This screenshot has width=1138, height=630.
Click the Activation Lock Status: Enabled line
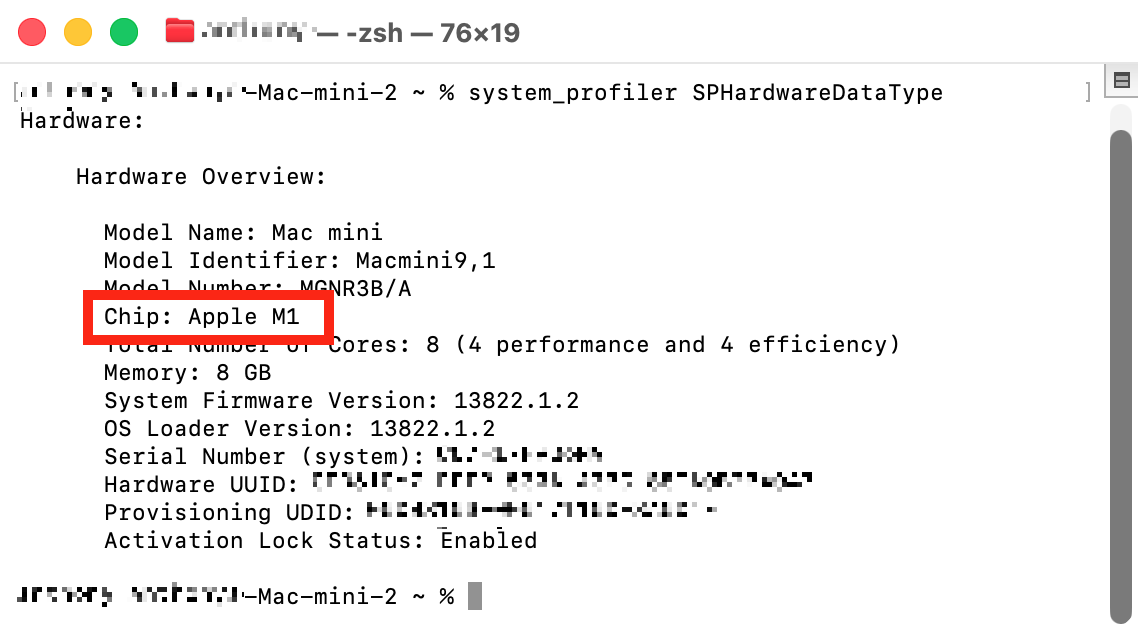[320, 540]
